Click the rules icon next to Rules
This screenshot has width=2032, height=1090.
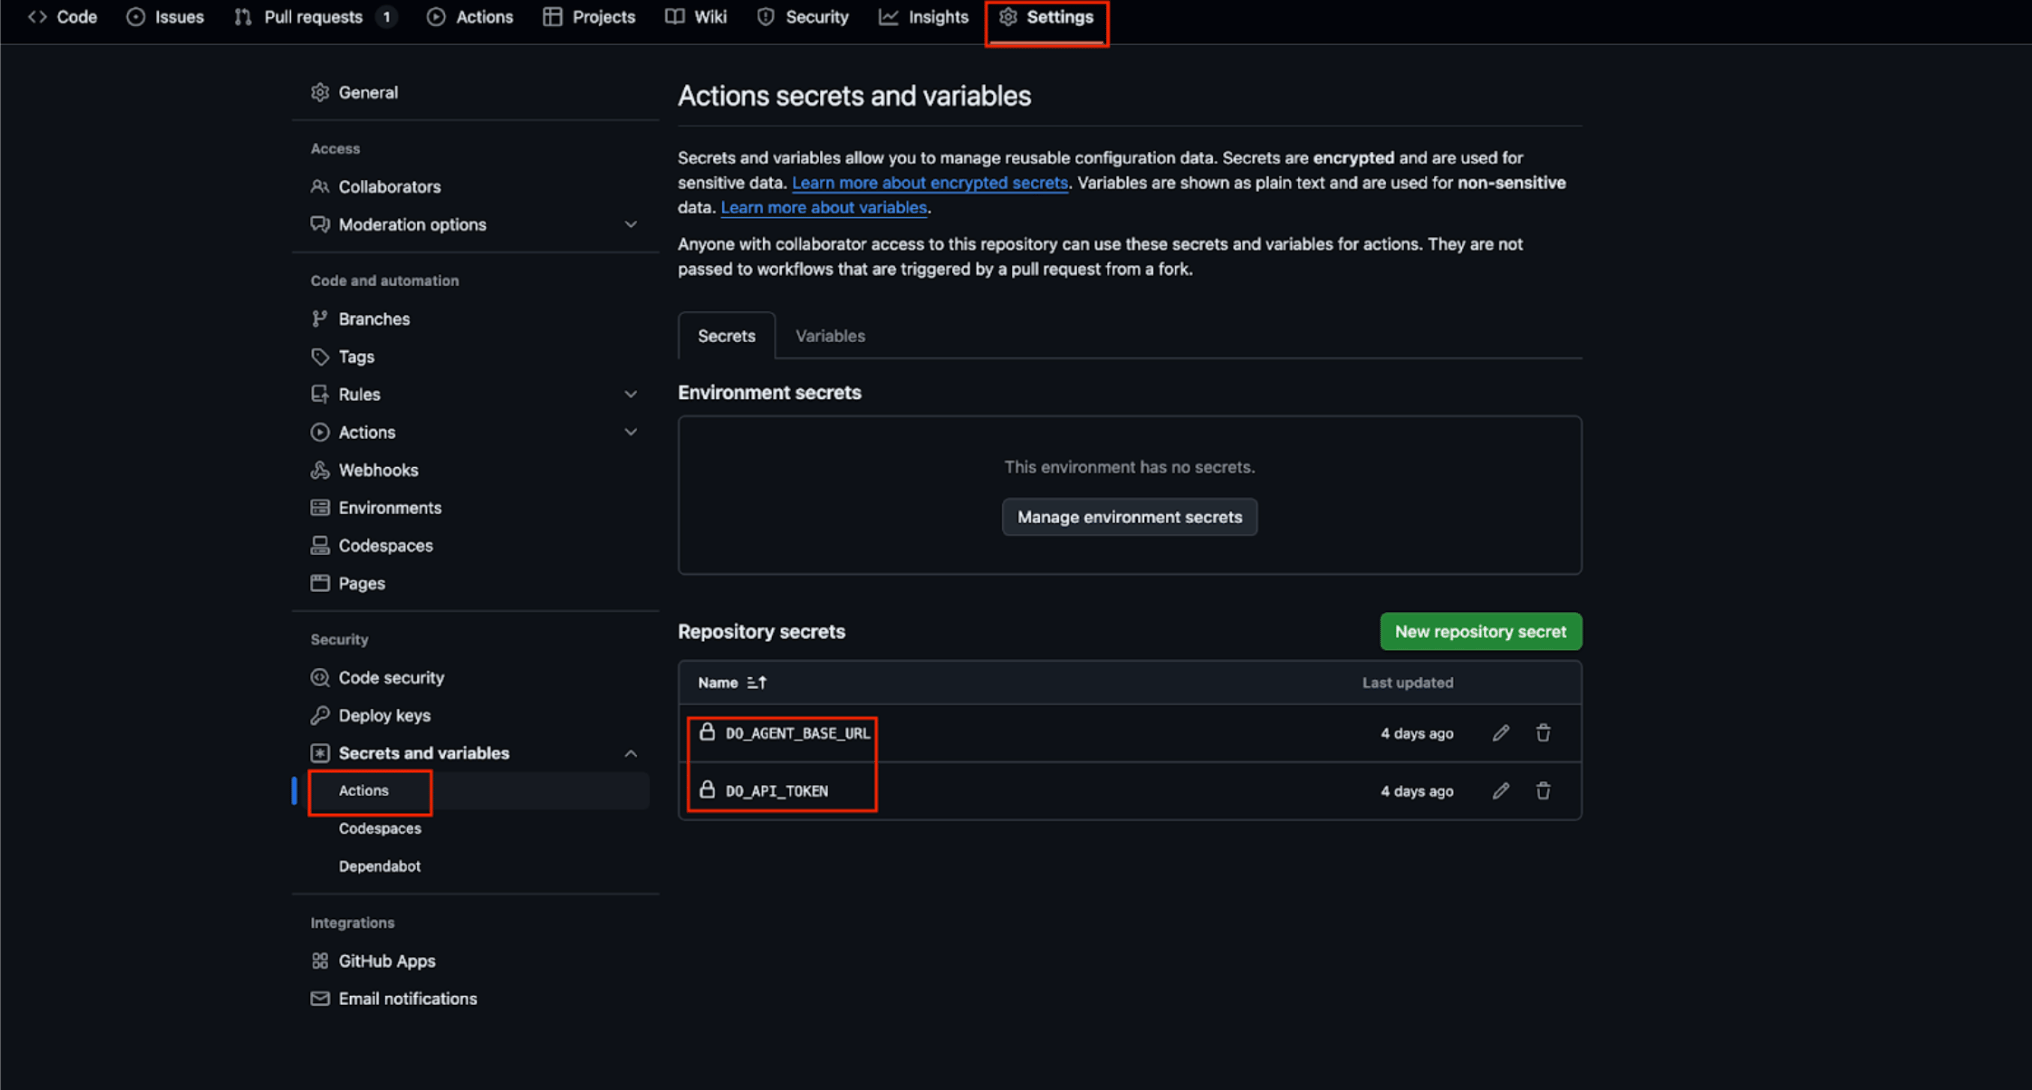pyautogui.click(x=320, y=394)
